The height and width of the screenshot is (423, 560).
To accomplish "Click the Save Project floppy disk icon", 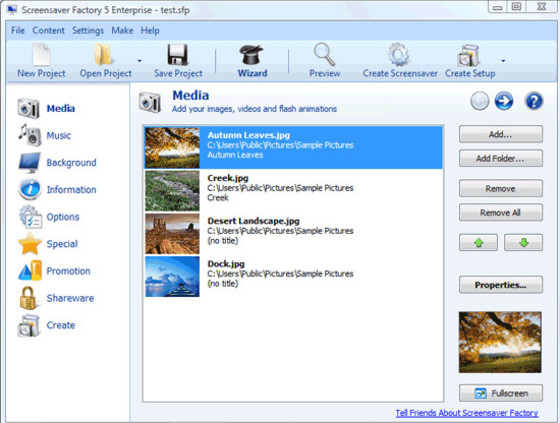I will [x=178, y=55].
